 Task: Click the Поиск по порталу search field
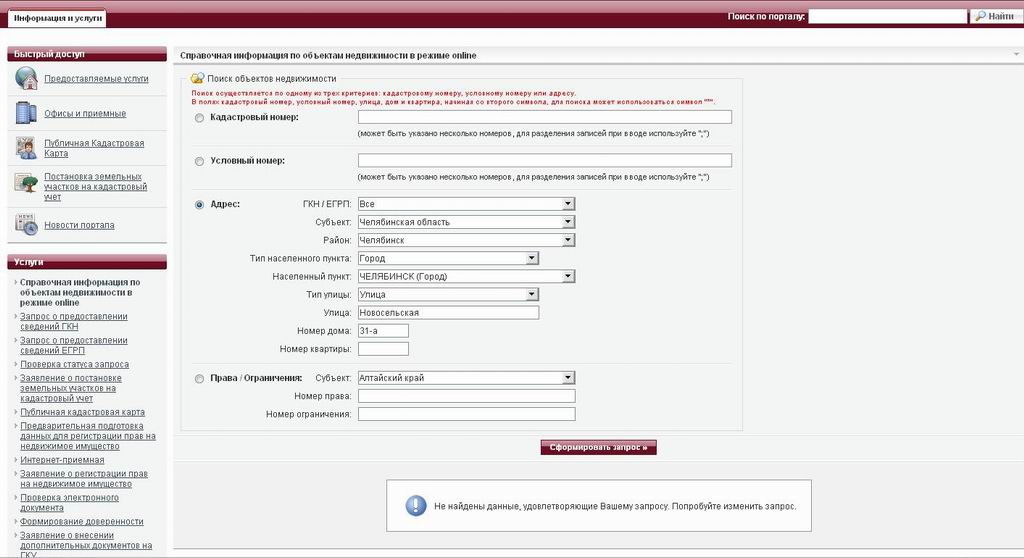886,16
